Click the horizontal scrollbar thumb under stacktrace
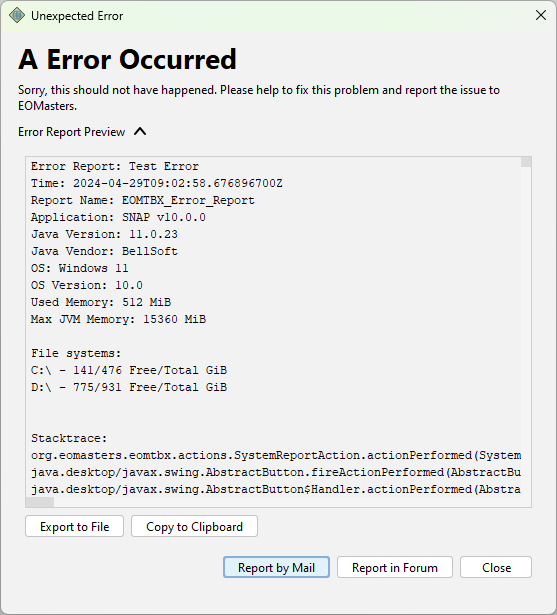The width and height of the screenshot is (557, 615). point(40,502)
